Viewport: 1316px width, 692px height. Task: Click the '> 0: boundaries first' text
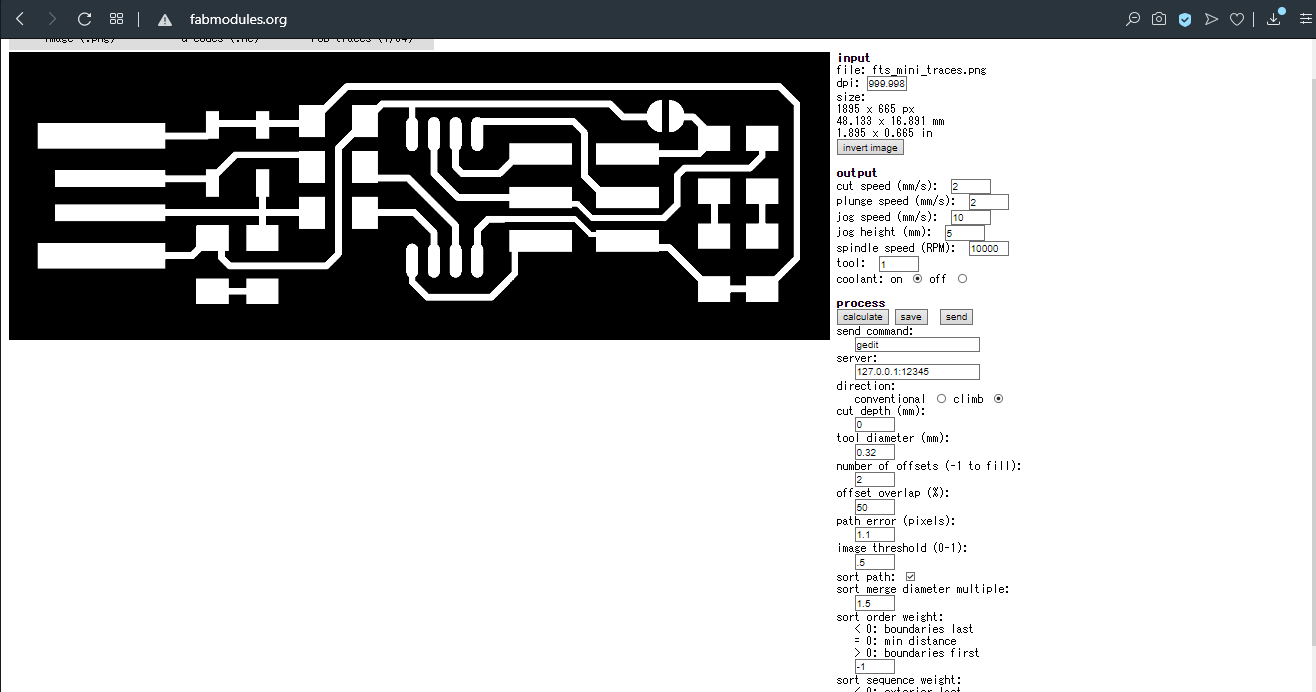pos(917,653)
